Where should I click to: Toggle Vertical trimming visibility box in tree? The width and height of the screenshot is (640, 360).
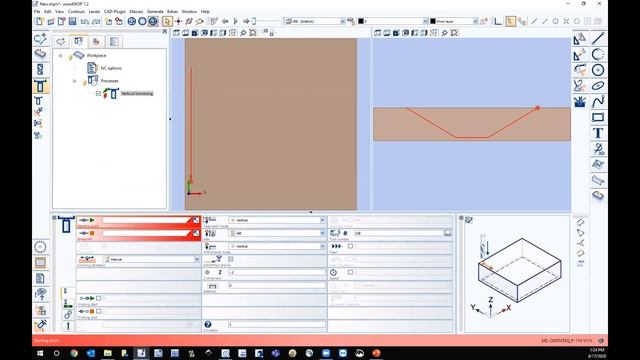[x=98, y=93]
